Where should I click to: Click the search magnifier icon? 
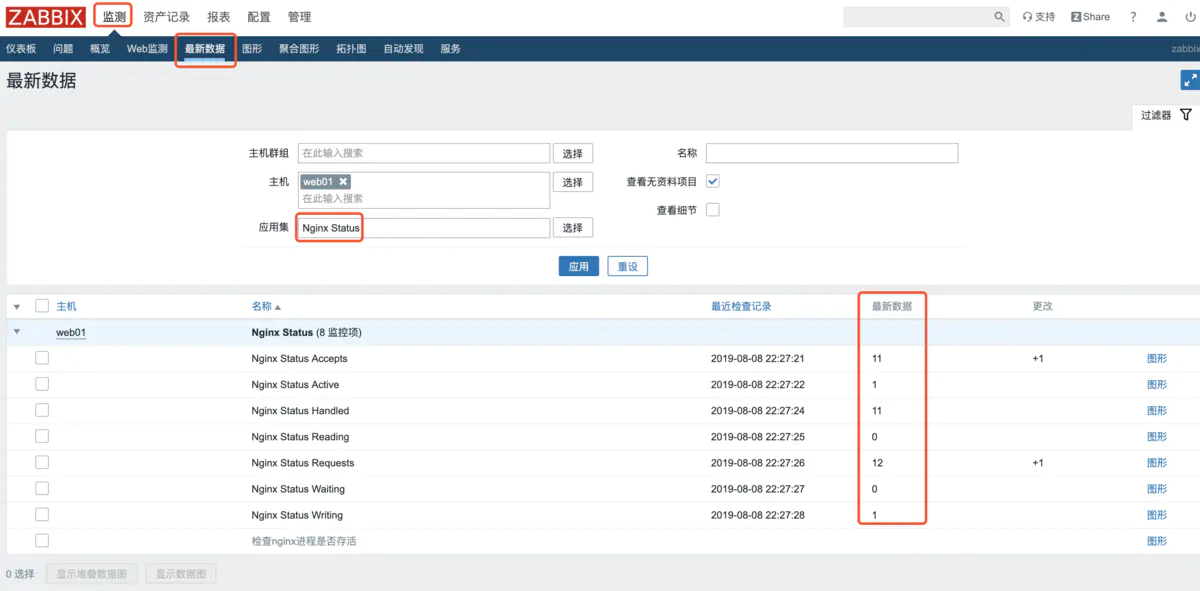(x=999, y=17)
